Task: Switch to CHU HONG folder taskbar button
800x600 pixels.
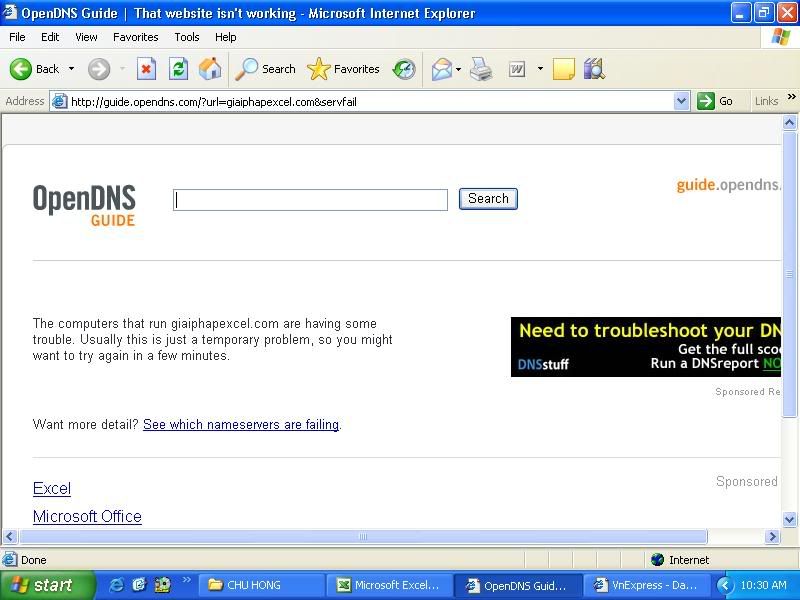Action: 261,585
